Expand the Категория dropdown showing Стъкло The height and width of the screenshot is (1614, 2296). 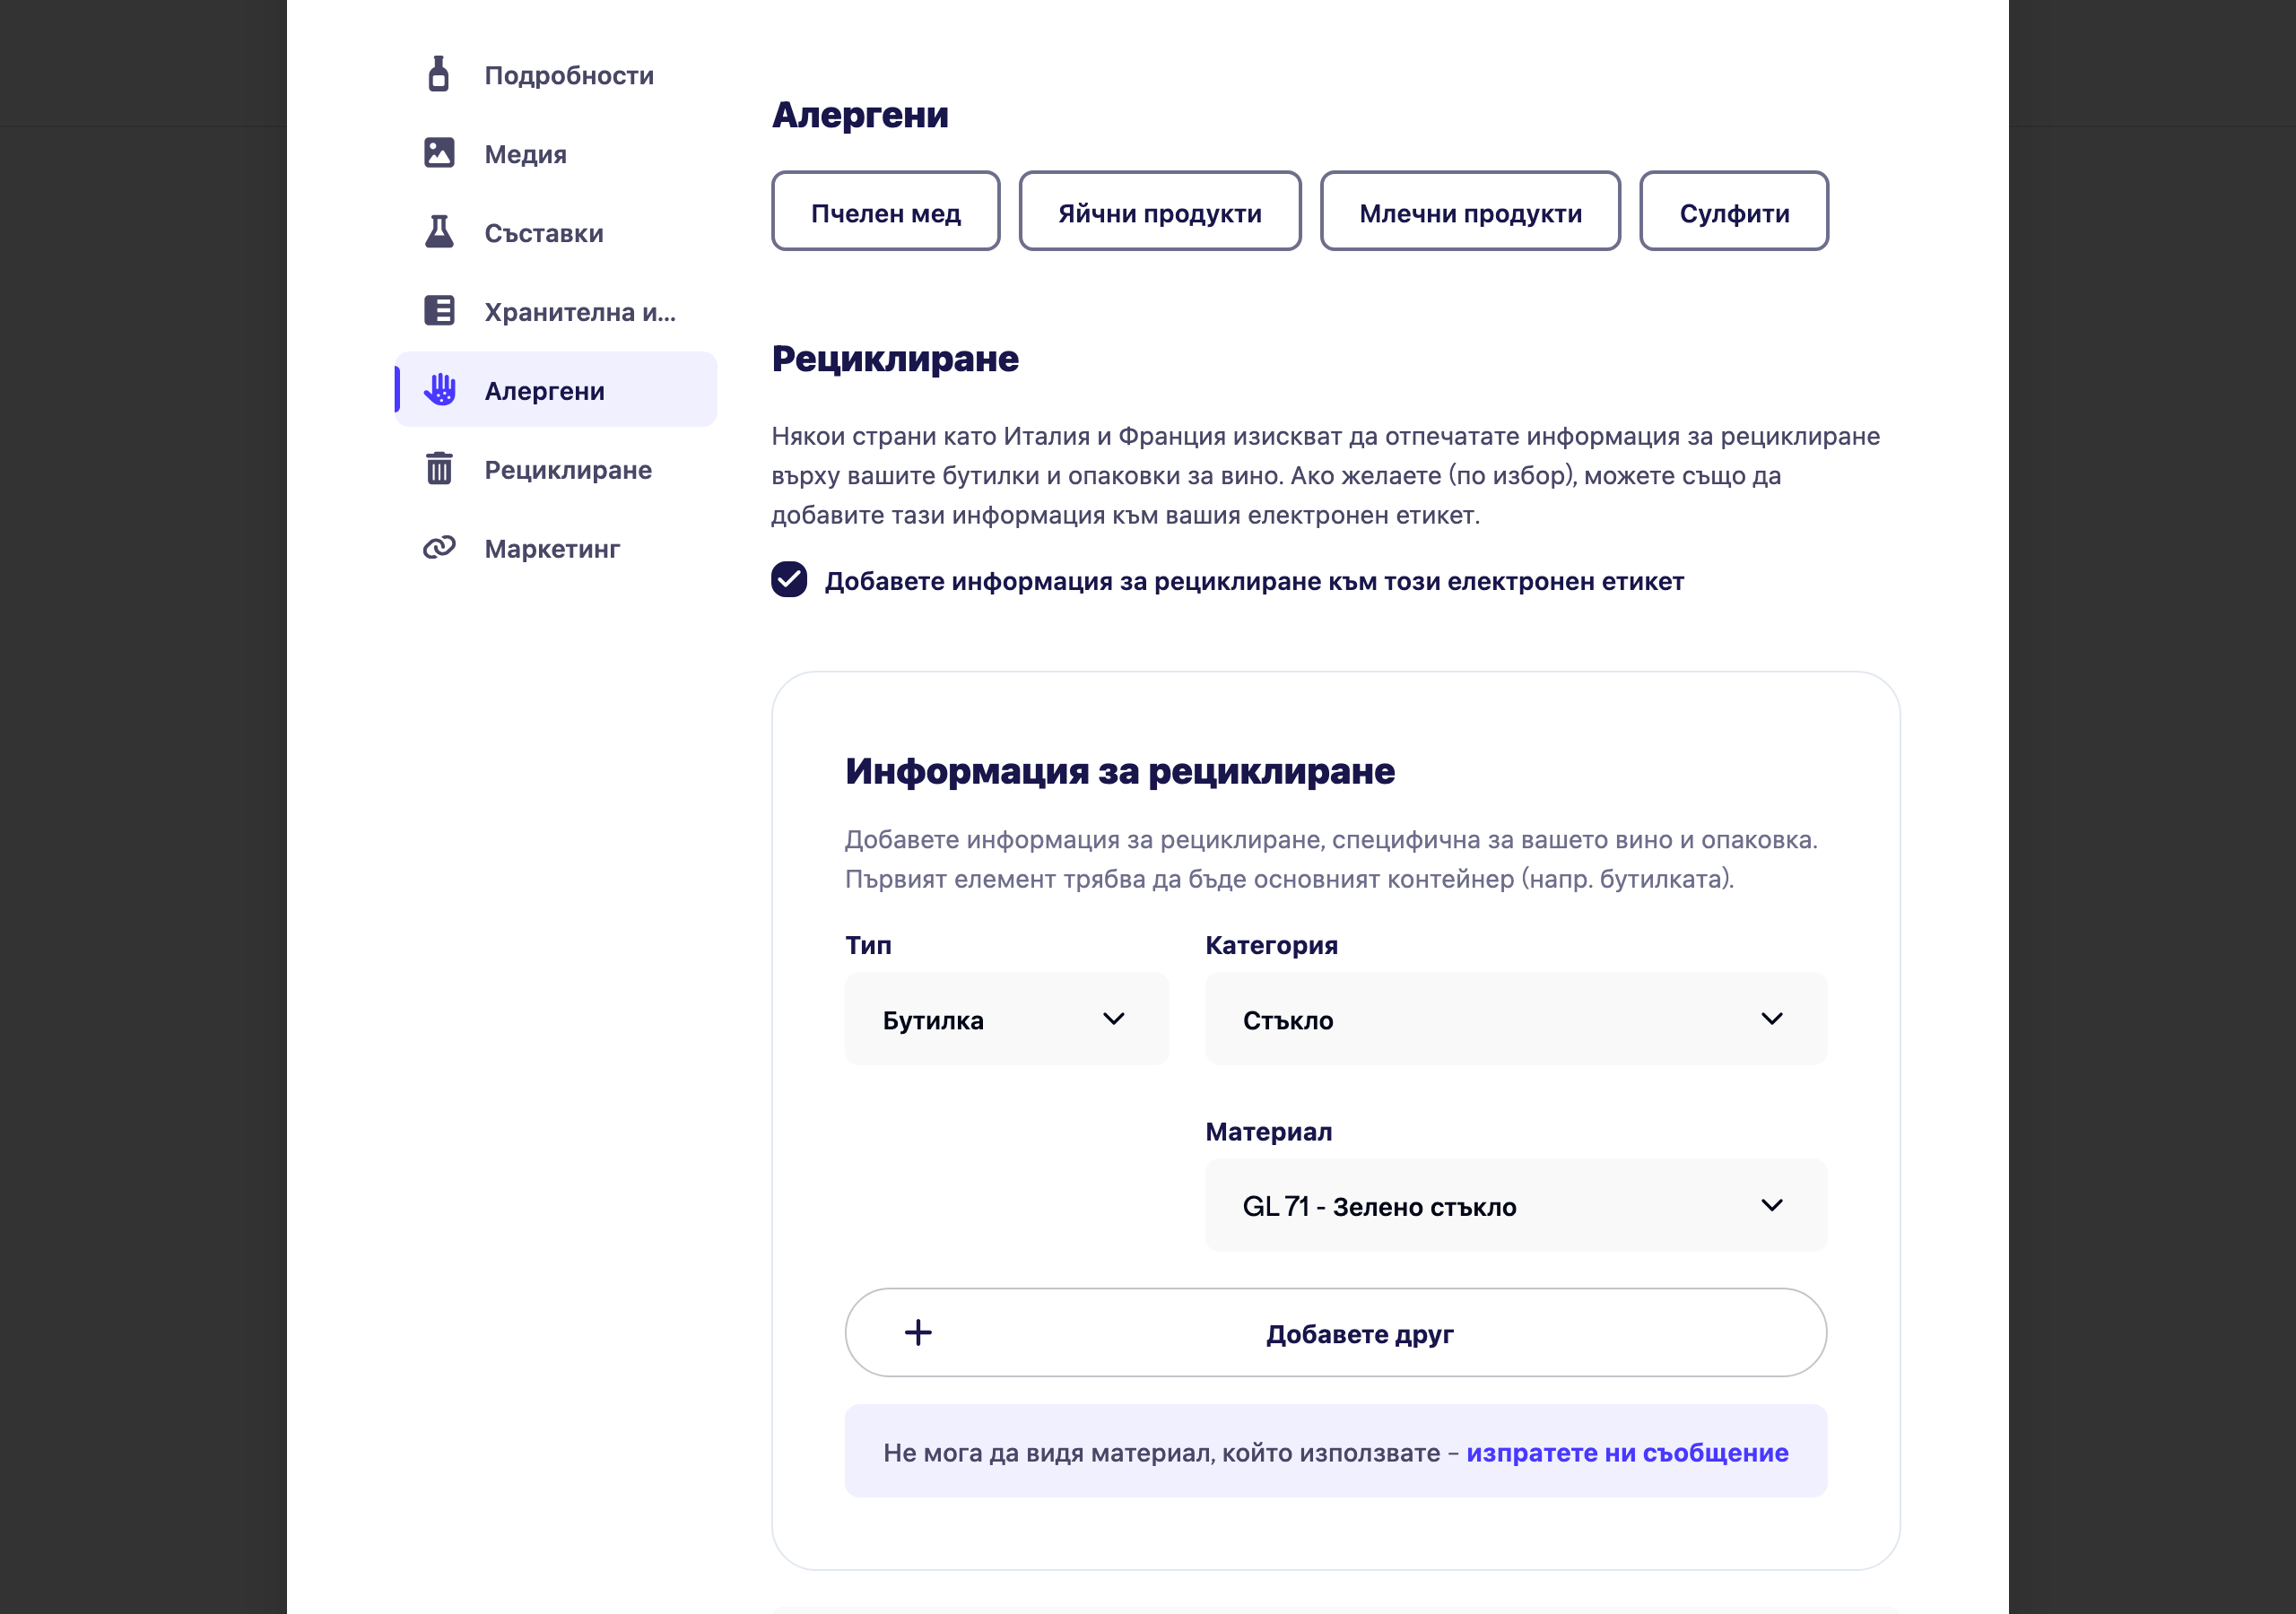click(x=1516, y=1019)
